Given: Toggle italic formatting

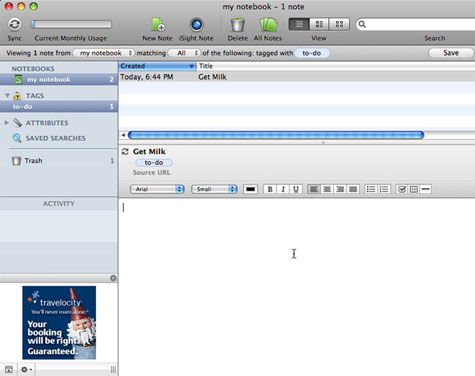Looking at the screenshot, I should 283,189.
